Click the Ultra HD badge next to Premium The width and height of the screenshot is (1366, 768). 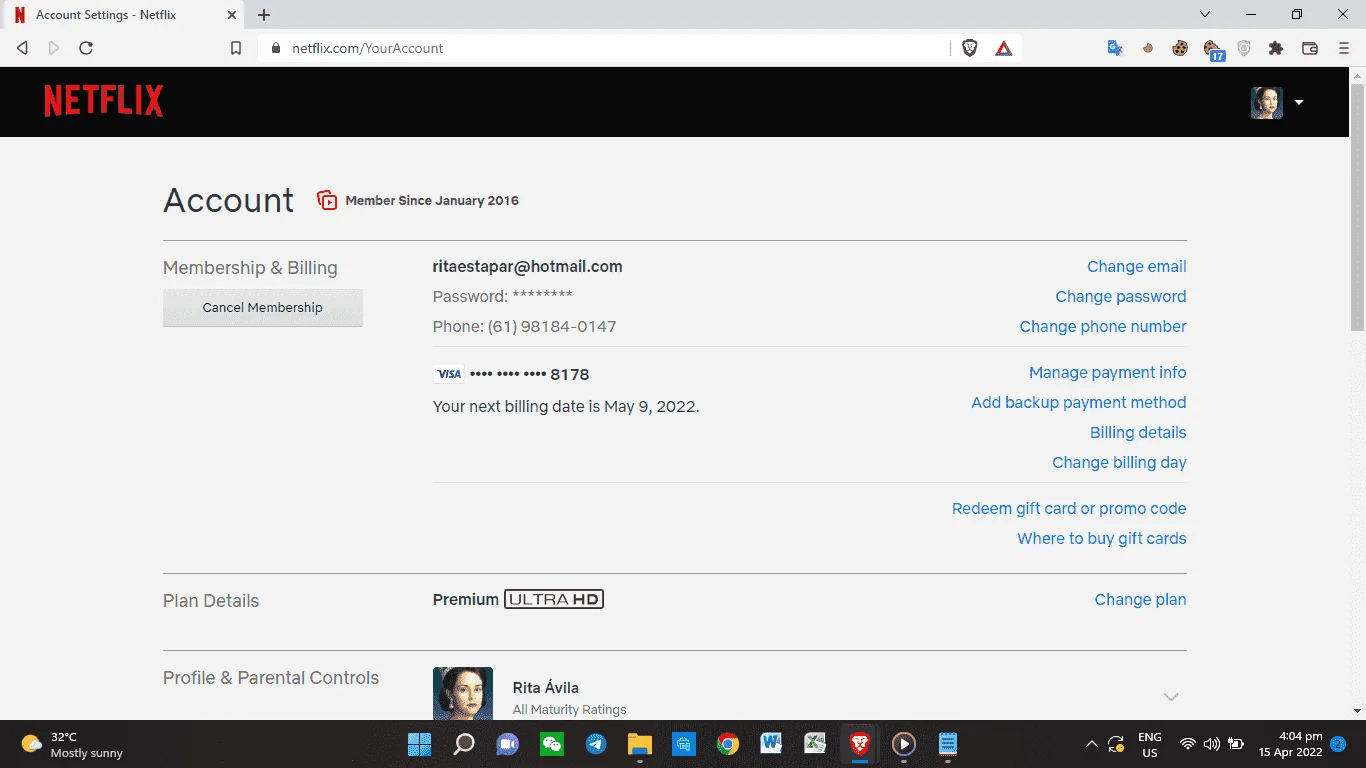tap(554, 599)
